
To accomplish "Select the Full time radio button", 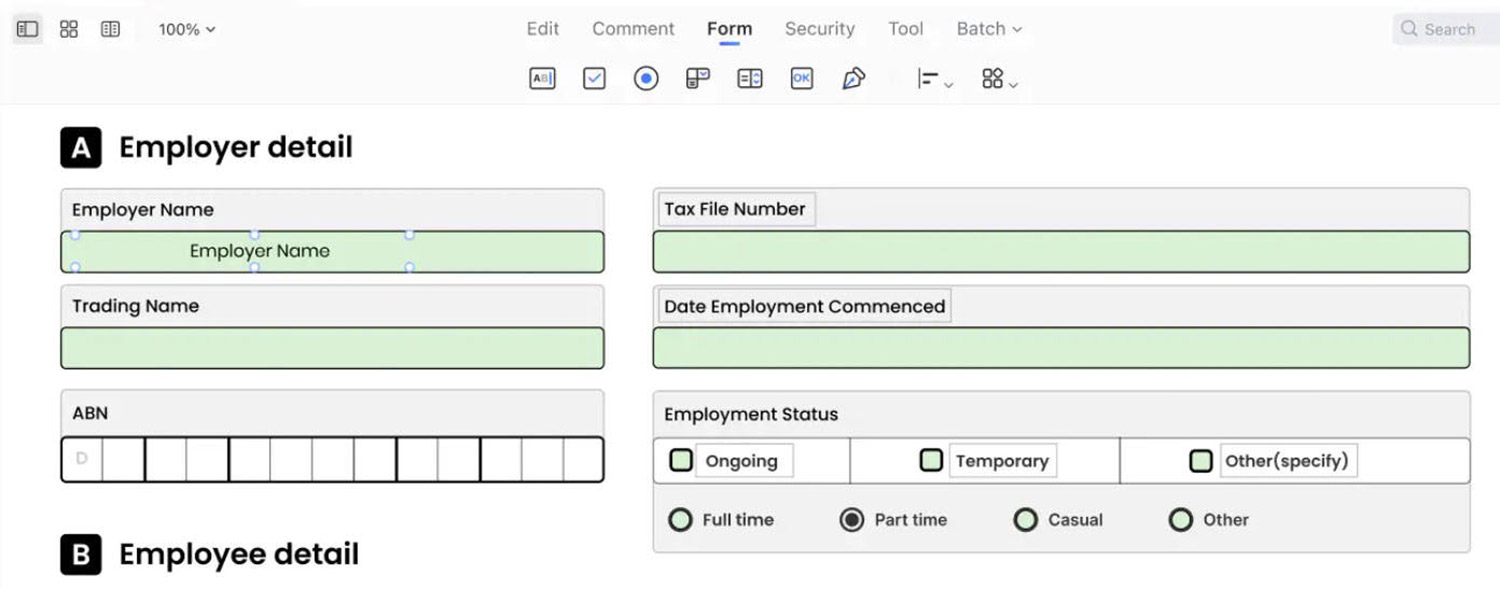I will tap(680, 520).
